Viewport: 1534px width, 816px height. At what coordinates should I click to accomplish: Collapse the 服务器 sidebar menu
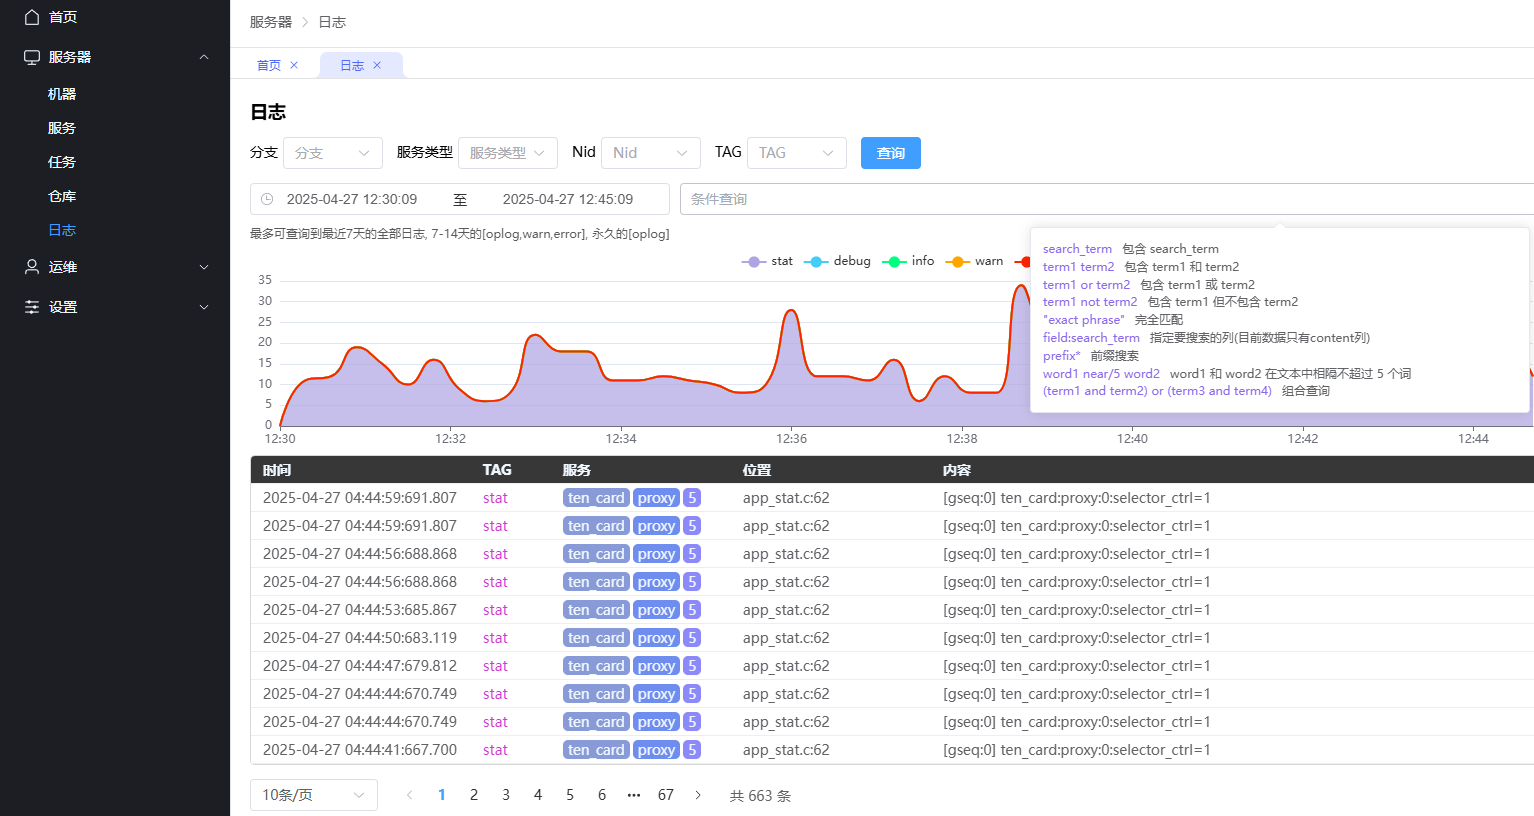204,57
